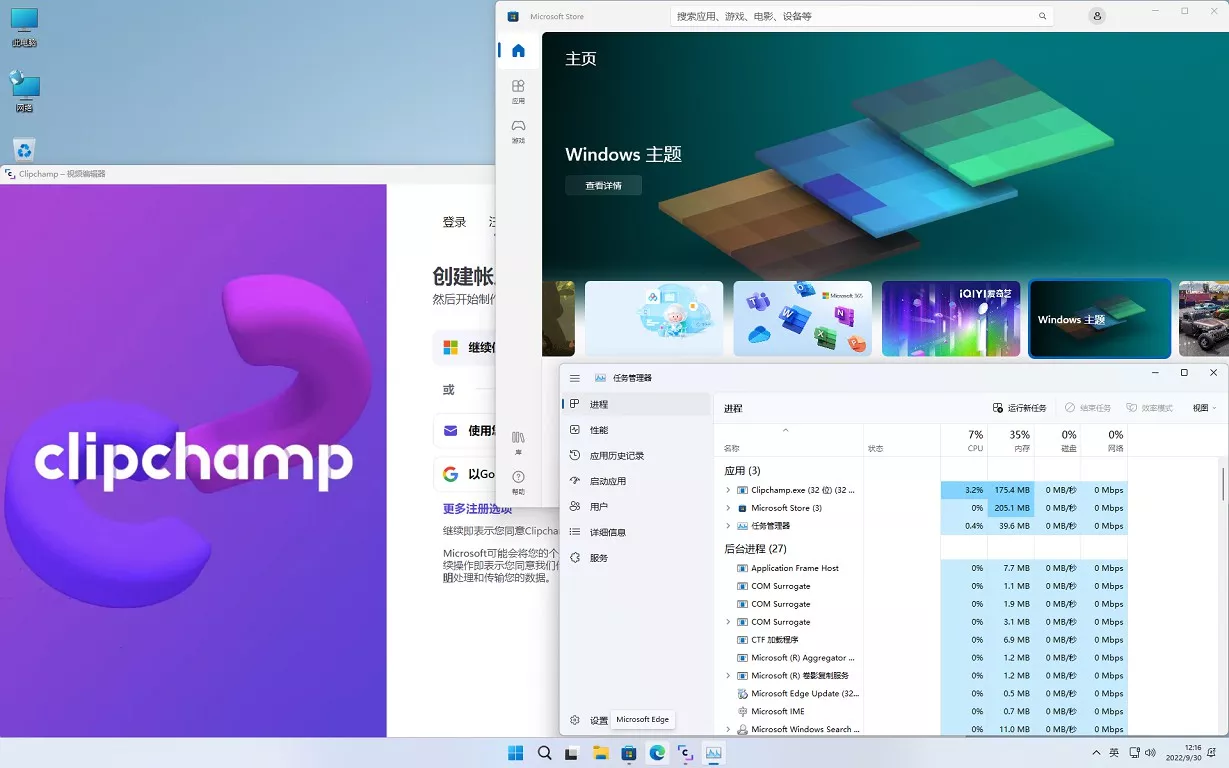Show hidden system tray icons
The width and height of the screenshot is (1229, 768).
tap(1098, 753)
